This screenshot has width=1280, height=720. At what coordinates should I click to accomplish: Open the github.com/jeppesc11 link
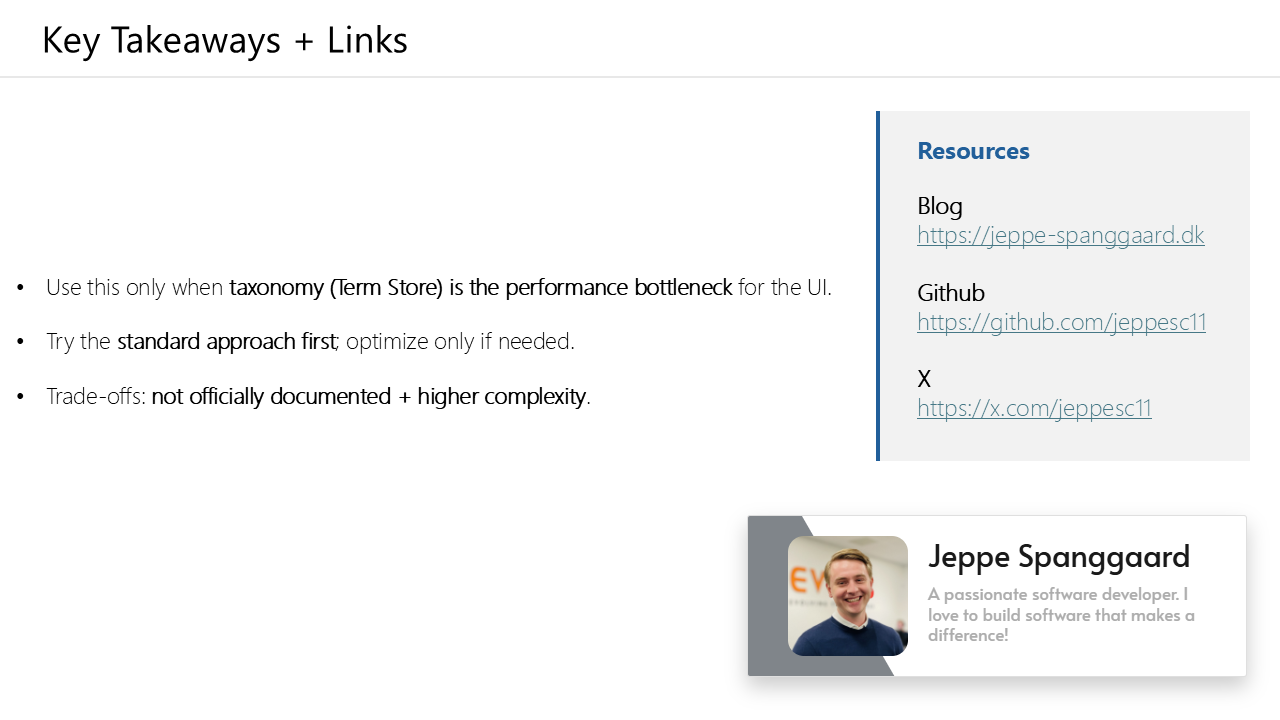tap(1061, 322)
